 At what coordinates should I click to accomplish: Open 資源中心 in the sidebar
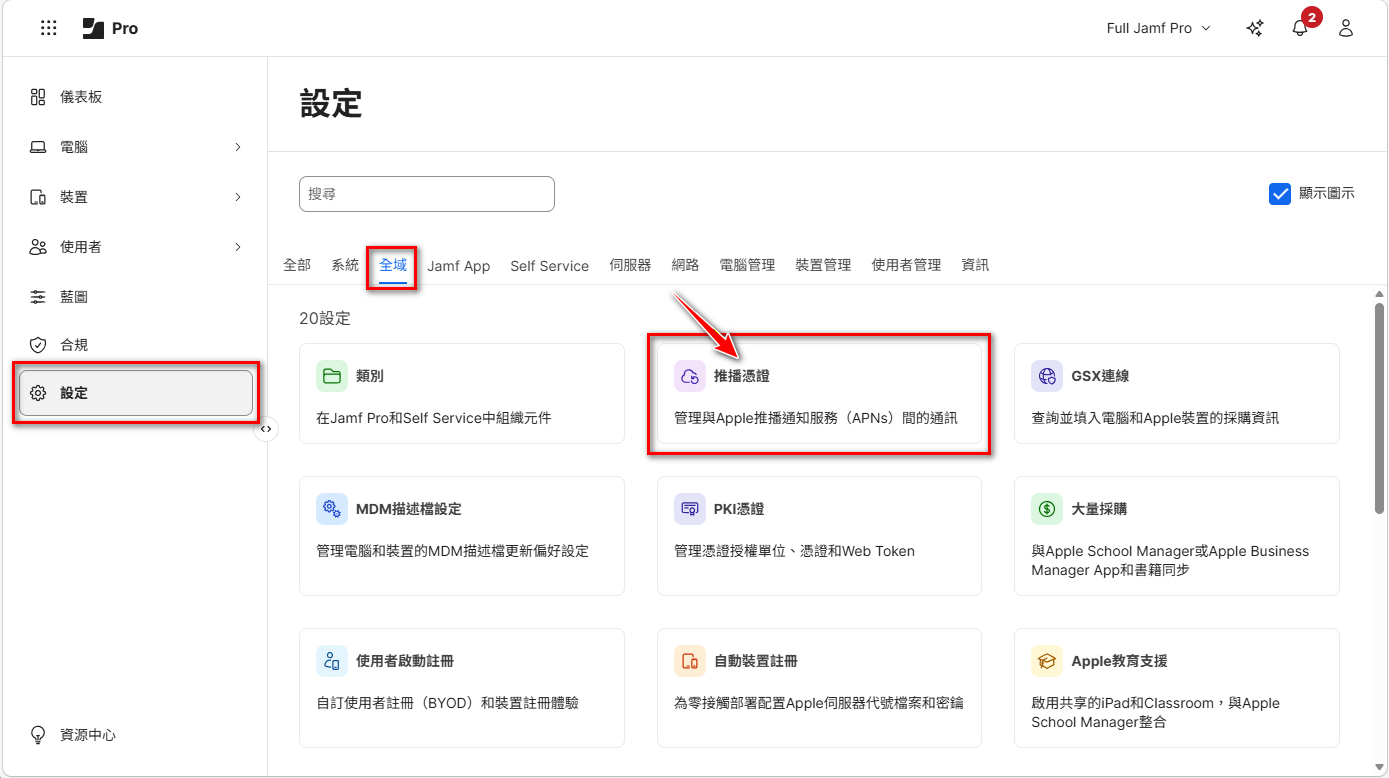(x=88, y=735)
